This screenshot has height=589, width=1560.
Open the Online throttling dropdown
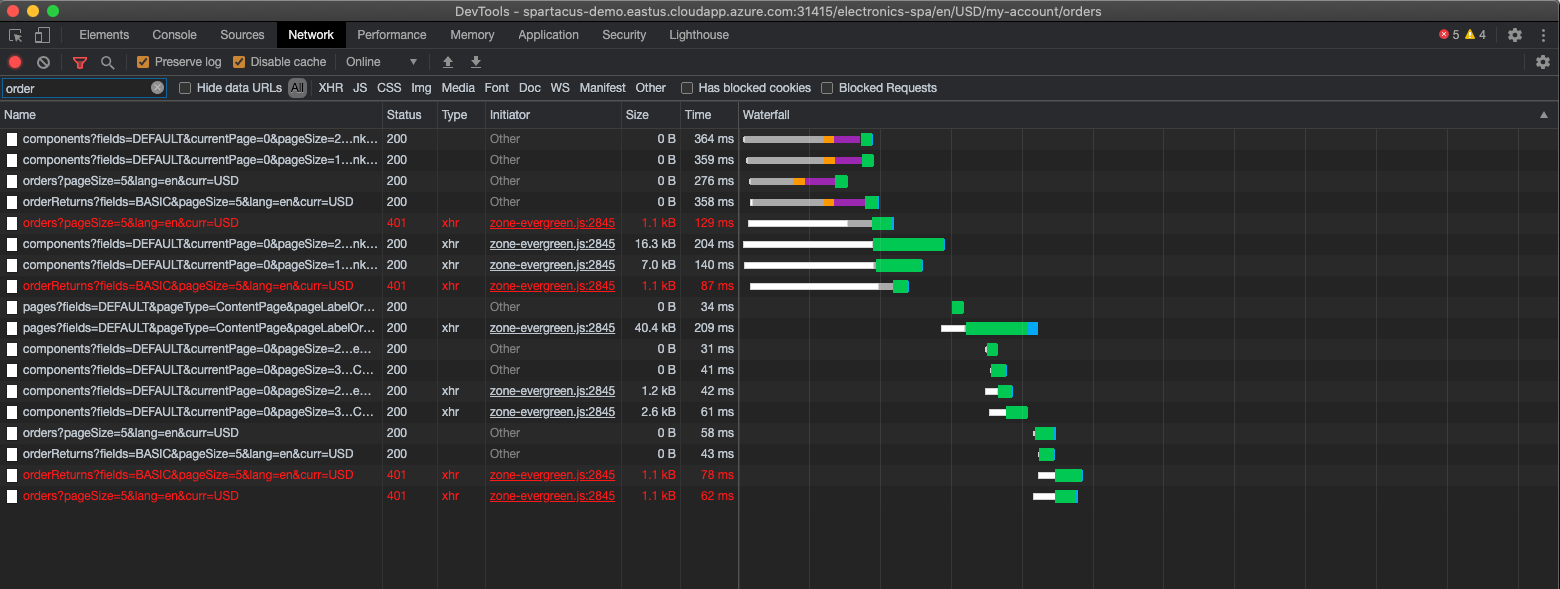382,61
